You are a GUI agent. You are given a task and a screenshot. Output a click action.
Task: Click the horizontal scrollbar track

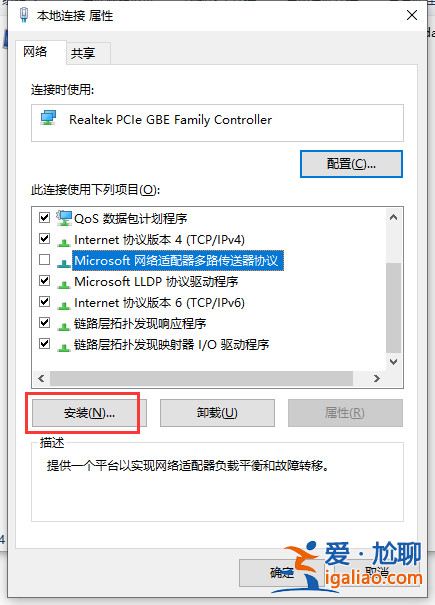point(201,379)
